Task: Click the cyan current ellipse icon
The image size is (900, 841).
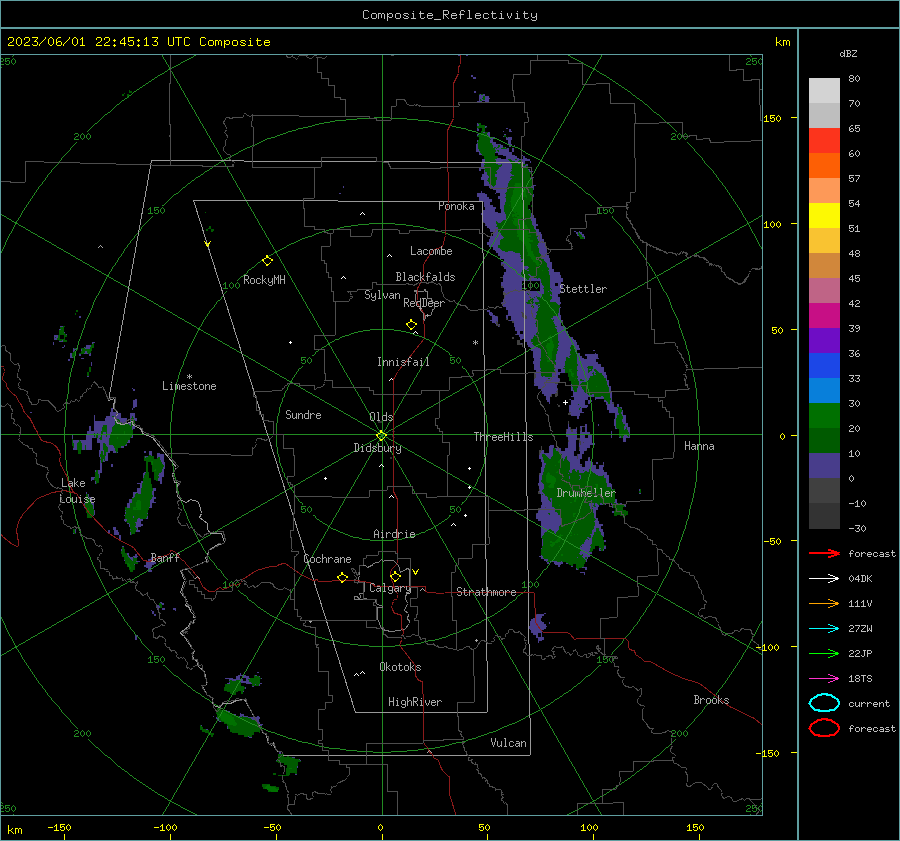Action: [824, 703]
